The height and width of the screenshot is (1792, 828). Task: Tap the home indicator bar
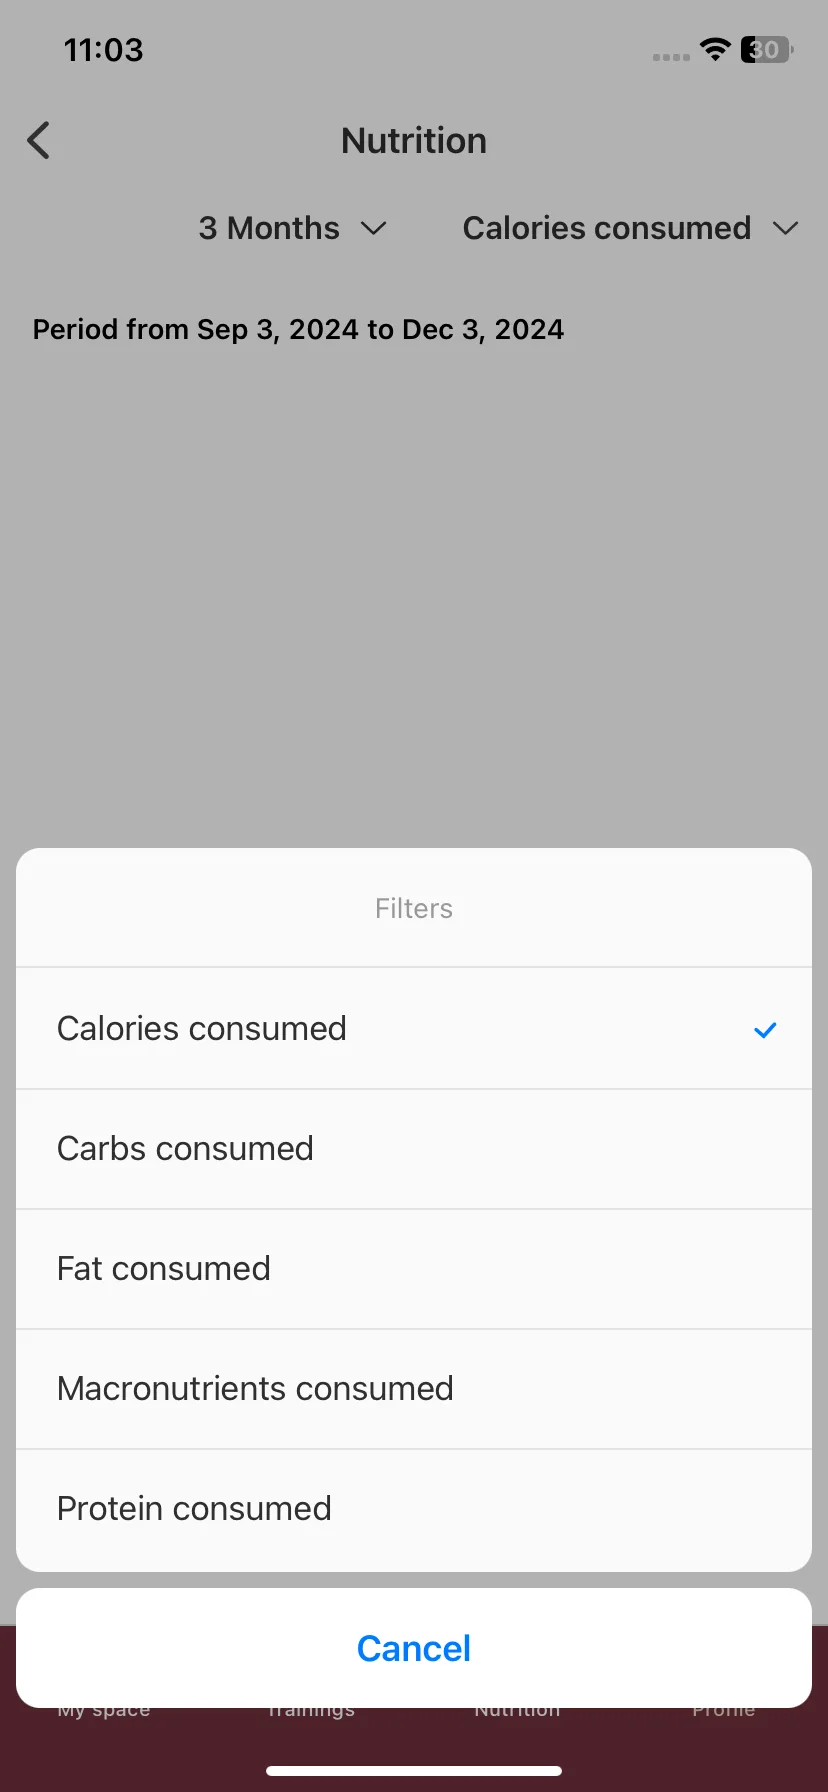coord(414,1771)
